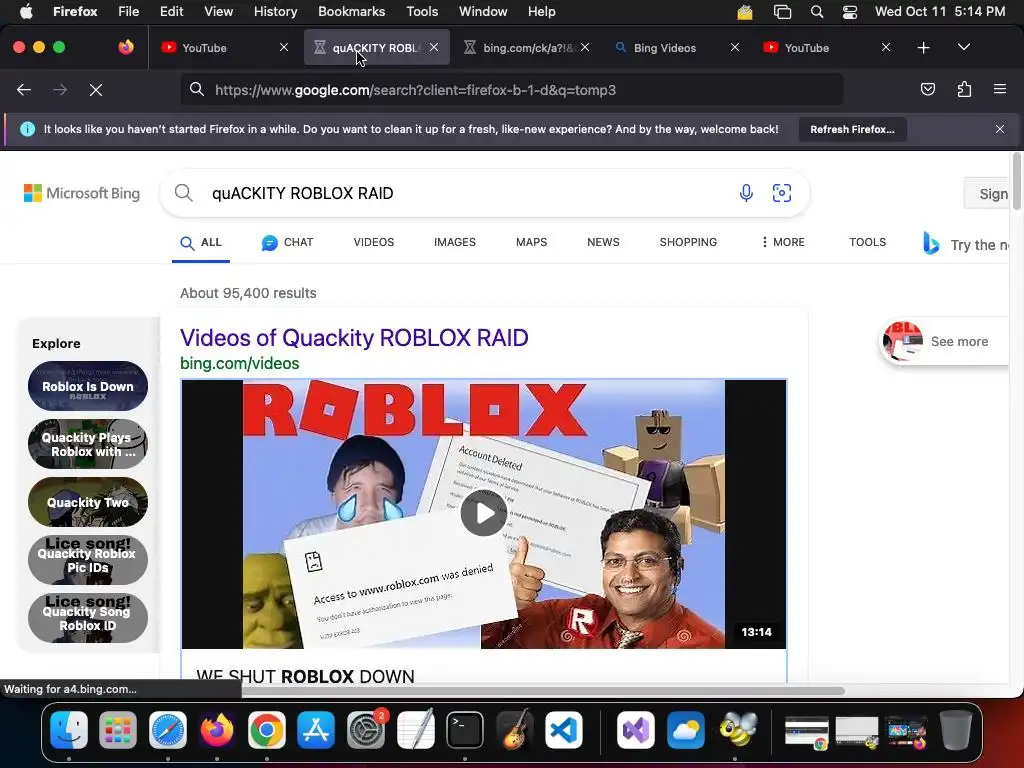Open the Tools menu in menu bar
The height and width of the screenshot is (768, 1024).
[422, 11]
